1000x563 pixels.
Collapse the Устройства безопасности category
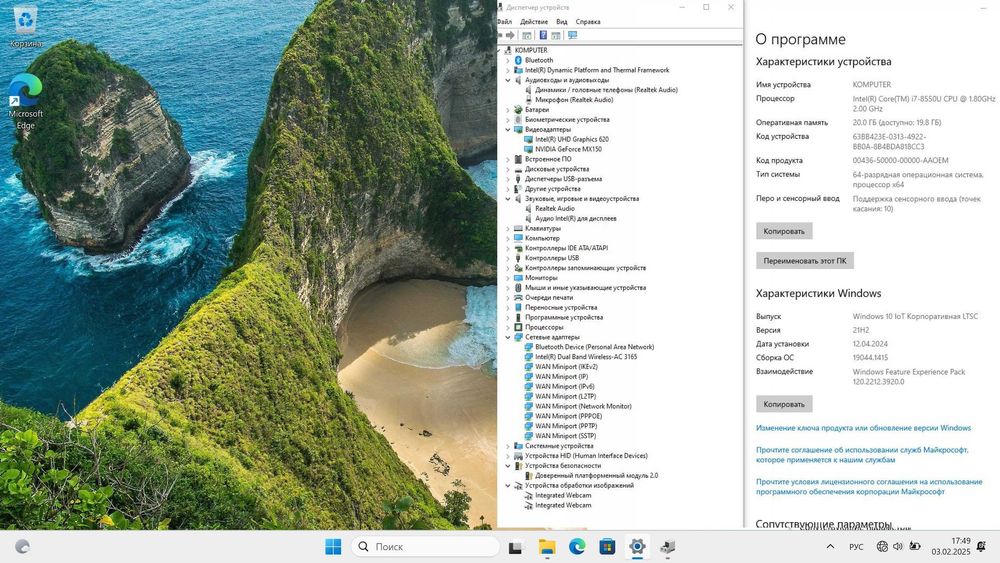pos(508,465)
